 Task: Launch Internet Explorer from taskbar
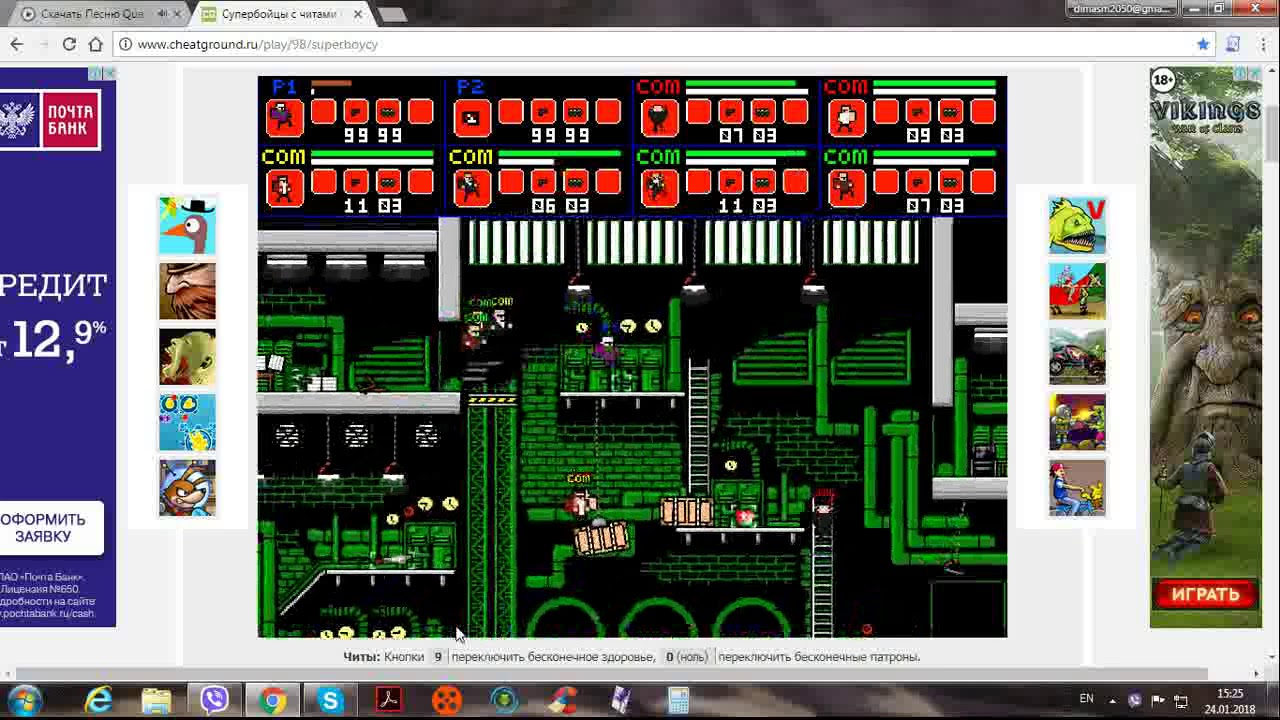tap(98, 699)
